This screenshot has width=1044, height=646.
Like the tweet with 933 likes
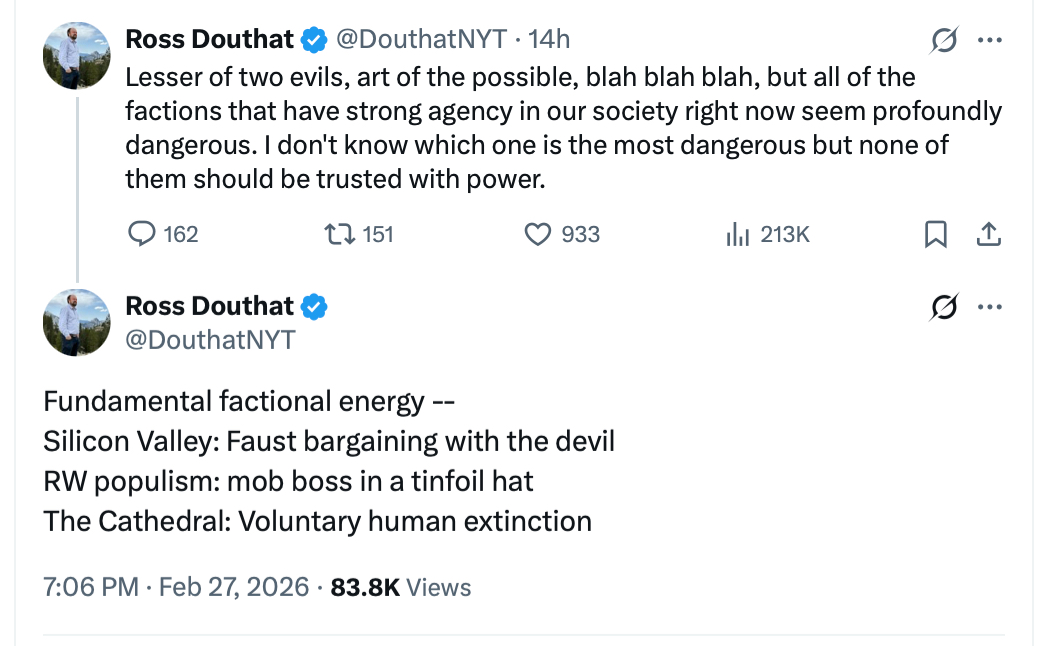tap(539, 234)
